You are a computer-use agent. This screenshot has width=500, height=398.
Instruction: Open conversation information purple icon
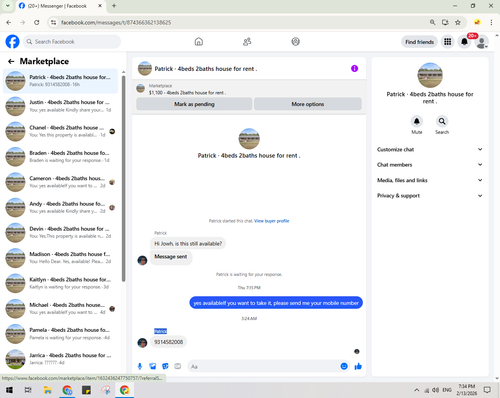pos(354,68)
